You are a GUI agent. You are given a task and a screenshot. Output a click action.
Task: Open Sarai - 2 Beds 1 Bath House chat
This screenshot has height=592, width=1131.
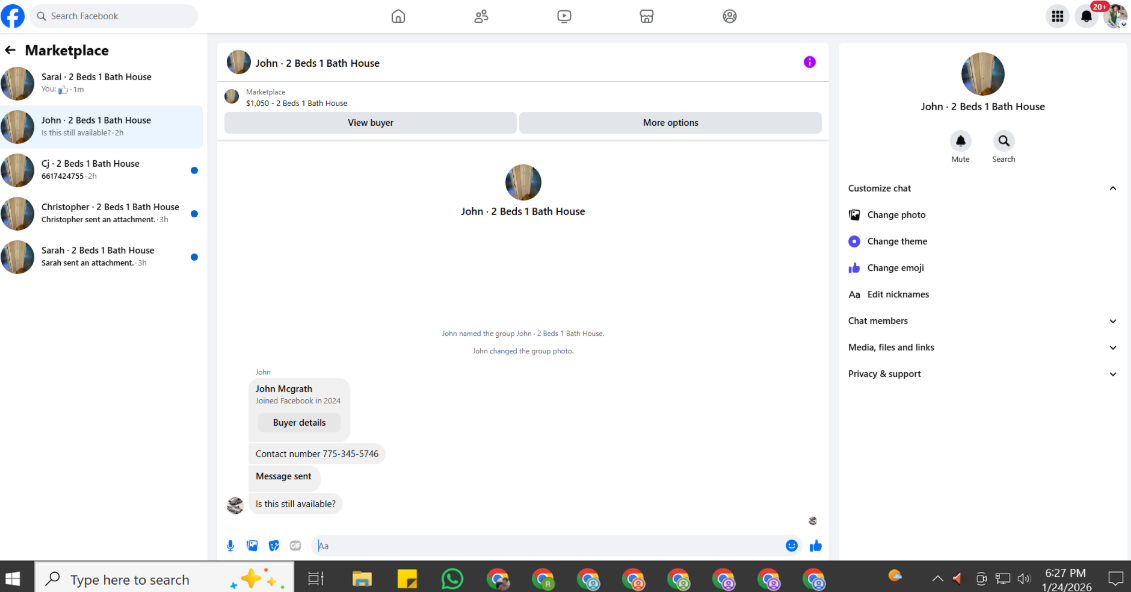coord(102,84)
